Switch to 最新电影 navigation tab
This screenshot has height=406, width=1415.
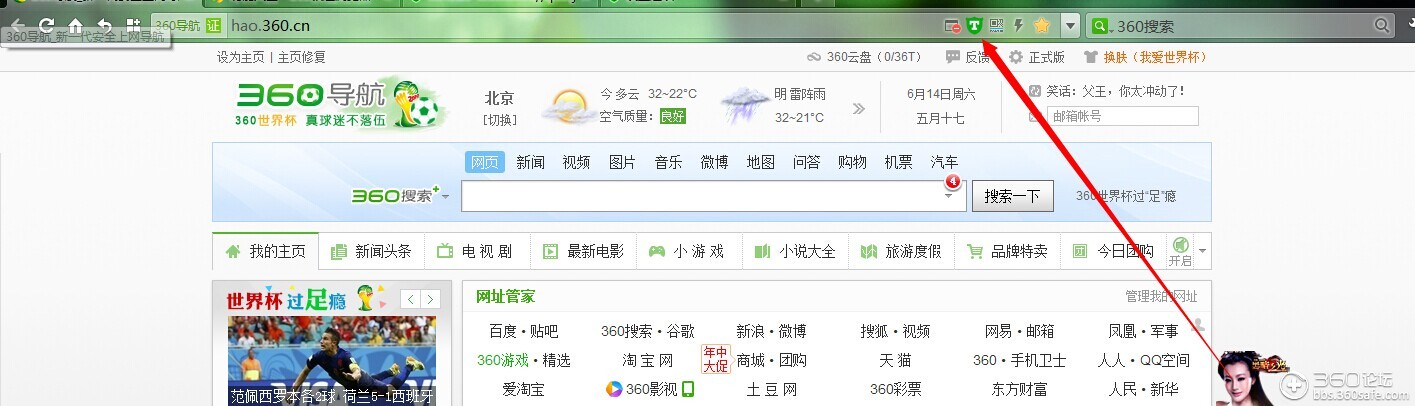pyautogui.click(x=583, y=251)
